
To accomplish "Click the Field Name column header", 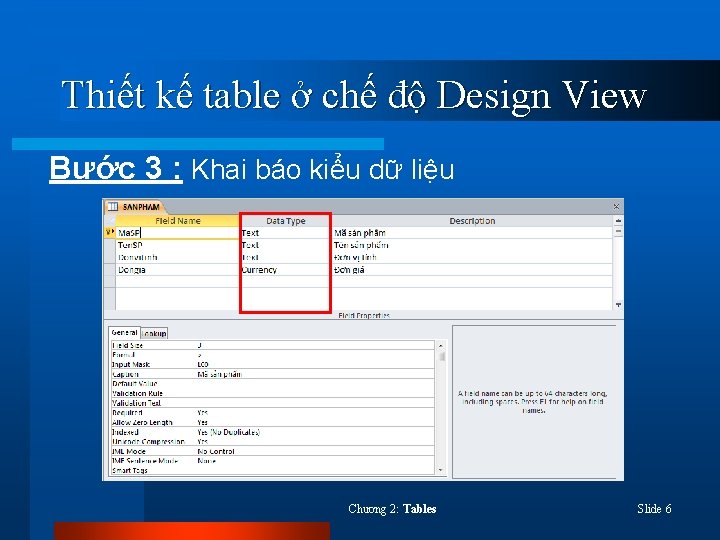I will (177, 221).
